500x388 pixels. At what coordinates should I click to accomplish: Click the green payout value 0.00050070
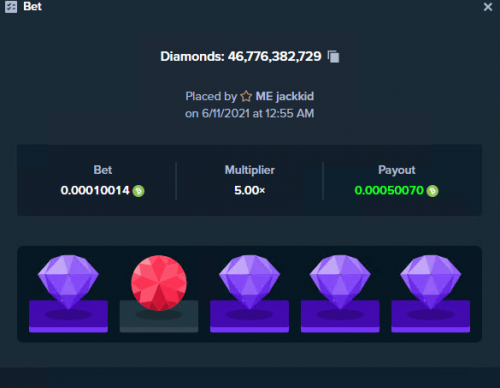click(389, 191)
